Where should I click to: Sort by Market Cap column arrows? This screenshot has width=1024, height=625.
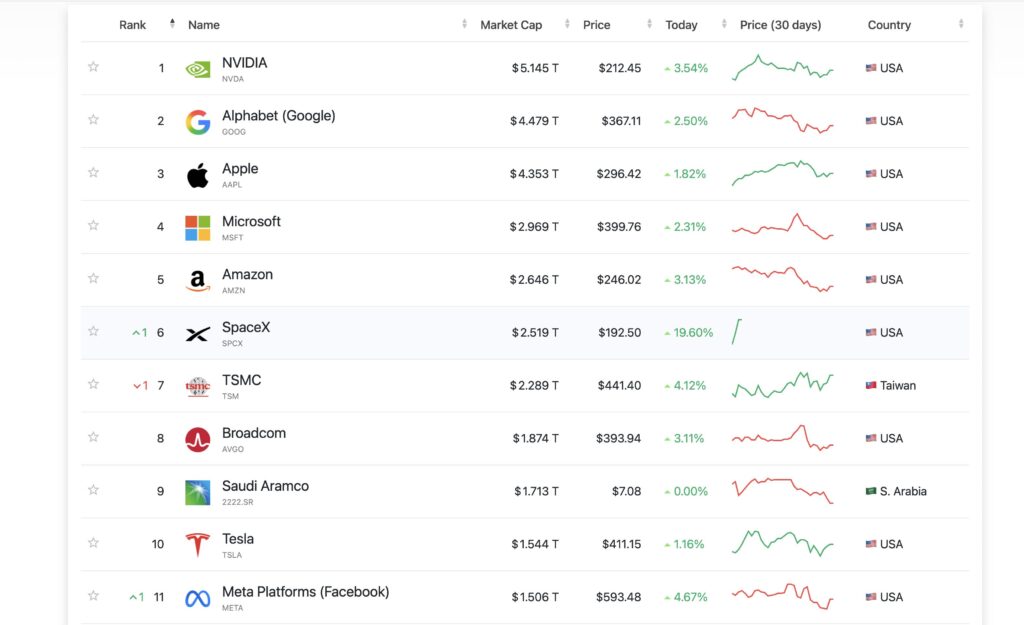(x=567, y=24)
